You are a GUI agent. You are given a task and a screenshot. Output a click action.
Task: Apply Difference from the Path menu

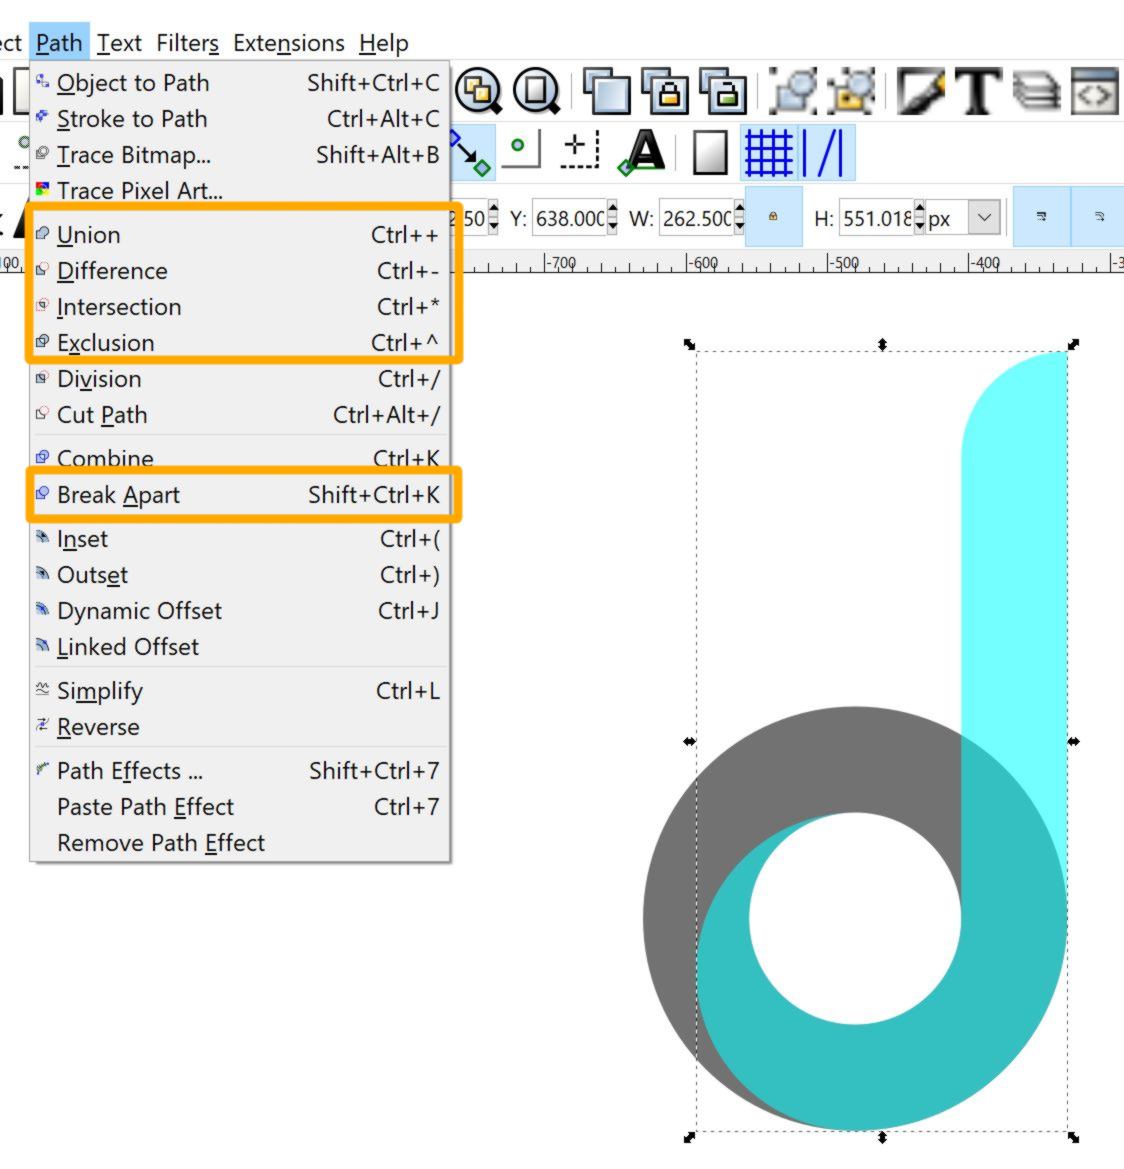click(239, 271)
